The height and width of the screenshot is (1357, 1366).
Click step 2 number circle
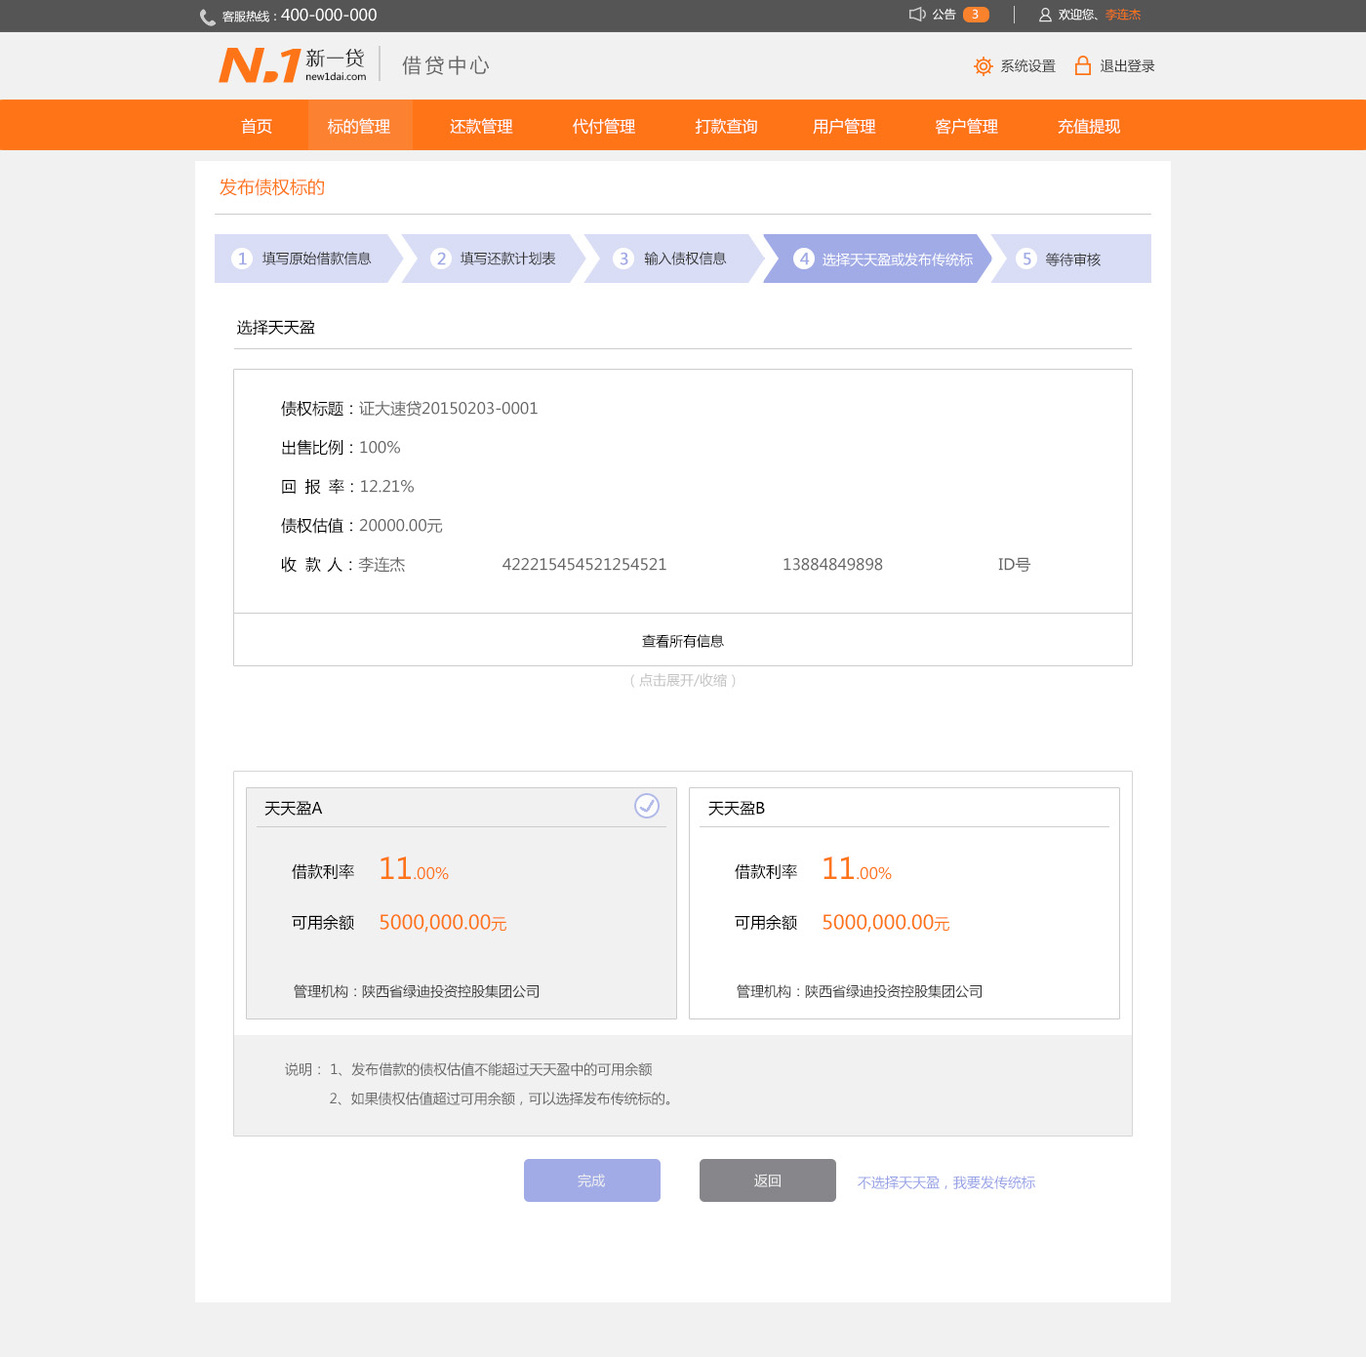pos(441,258)
